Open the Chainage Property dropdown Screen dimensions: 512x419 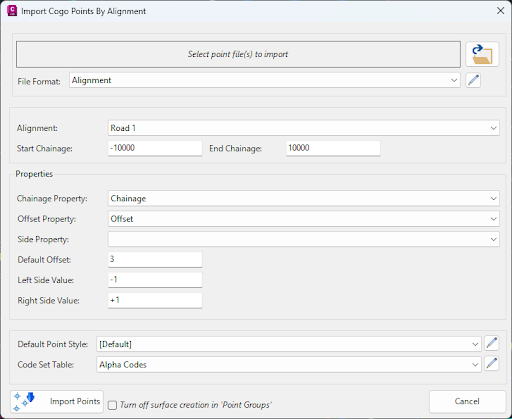(x=304, y=198)
